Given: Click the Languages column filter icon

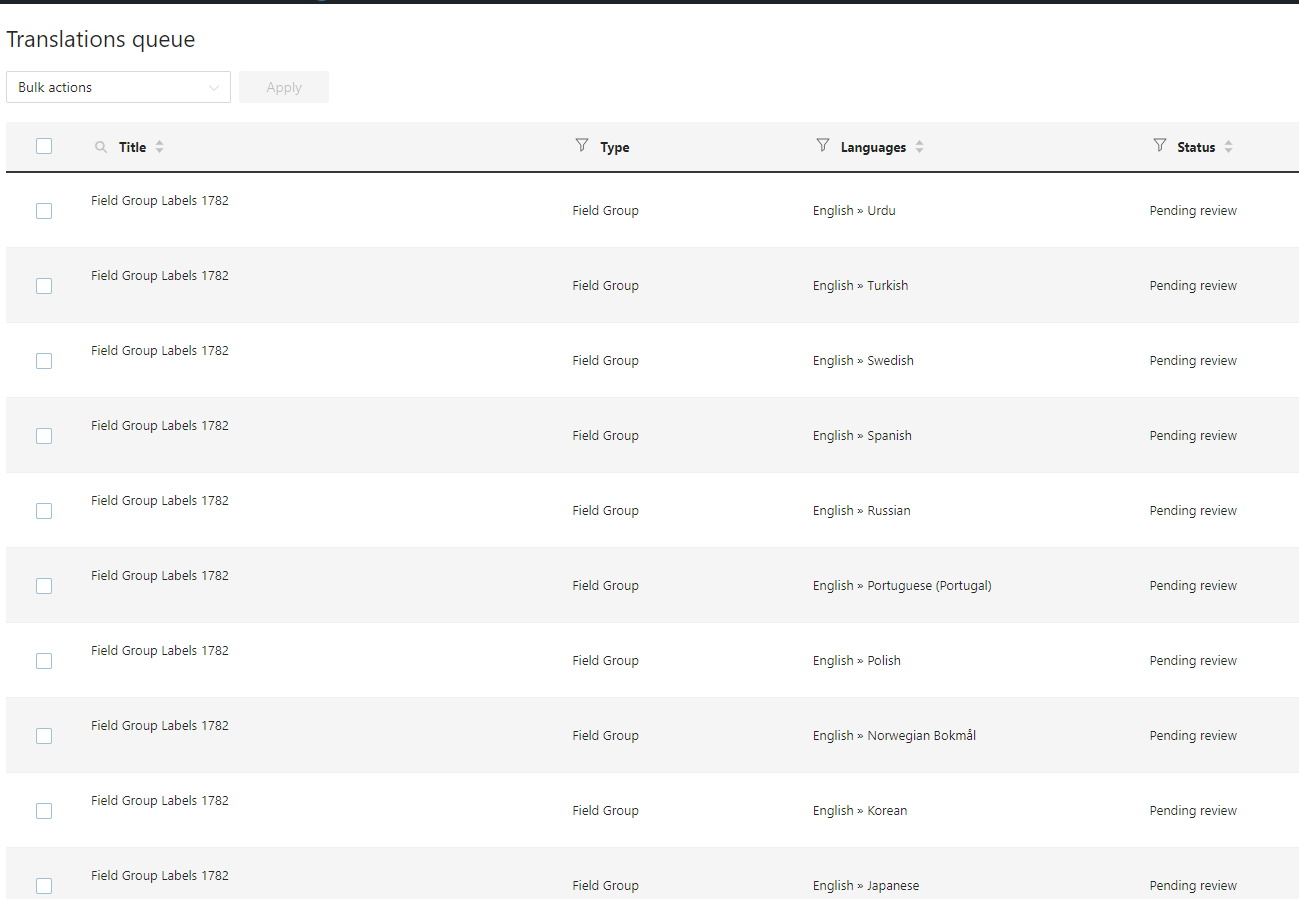Looking at the screenshot, I should [x=823, y=145].
